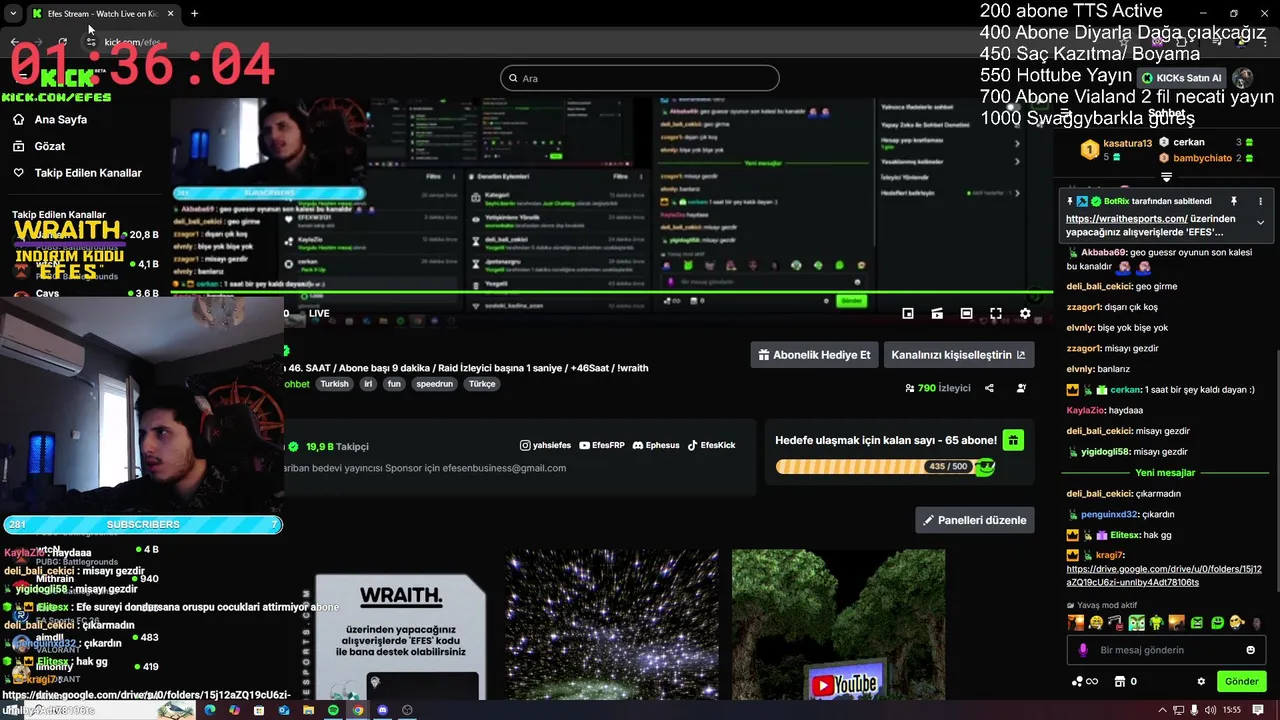Unpin the BotRix pinned message

point(1234,201)
